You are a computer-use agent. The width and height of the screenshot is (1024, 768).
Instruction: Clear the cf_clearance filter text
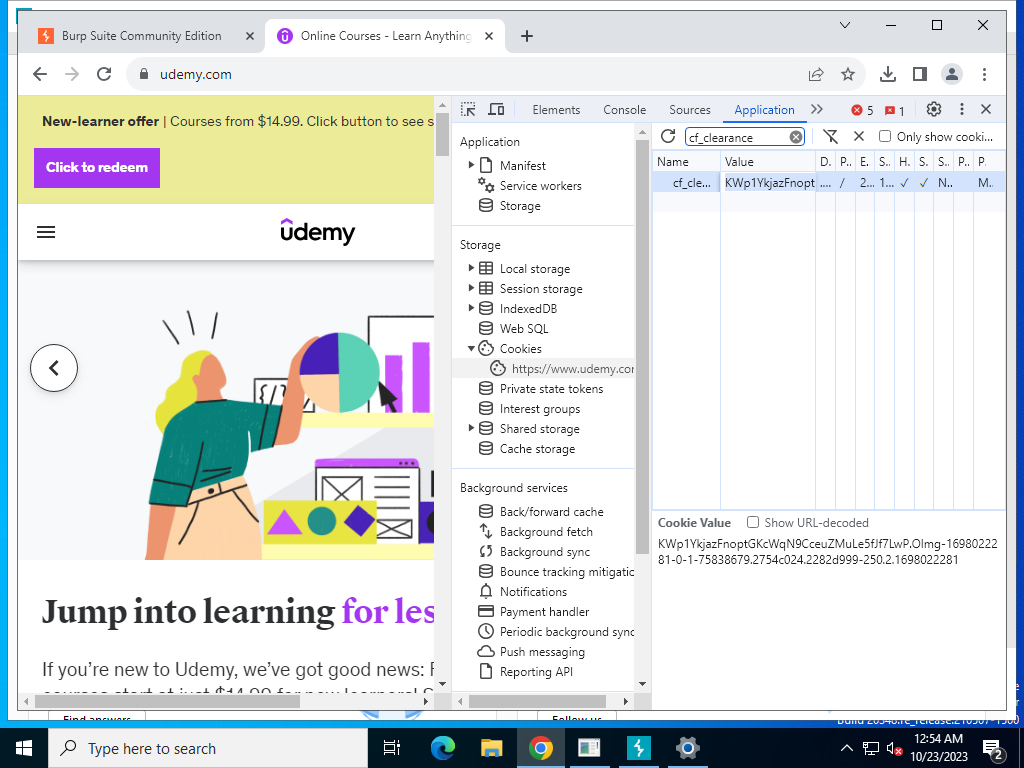[x=795, y=137]
